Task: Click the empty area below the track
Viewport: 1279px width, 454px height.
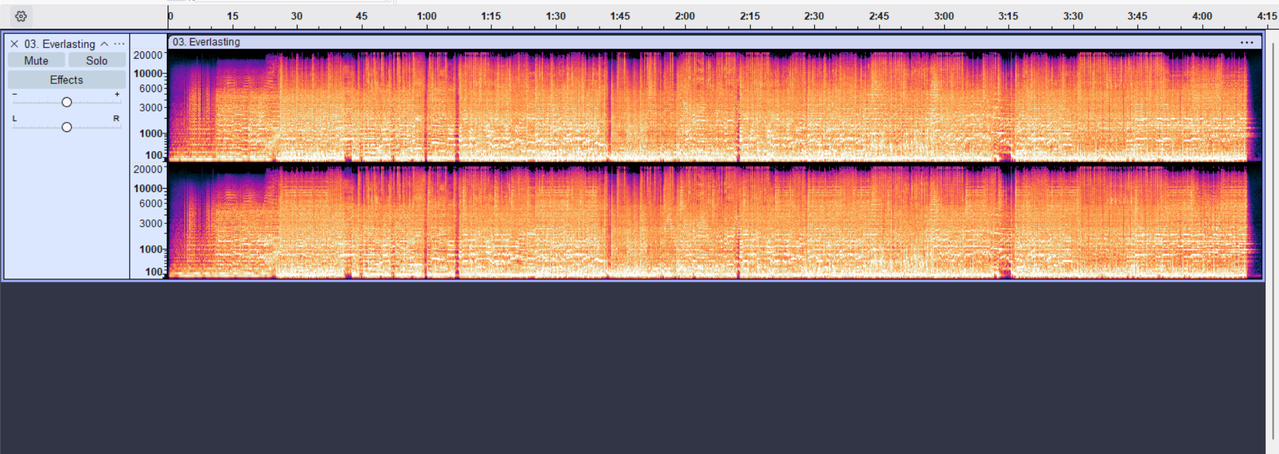Action: click(640, 367)
